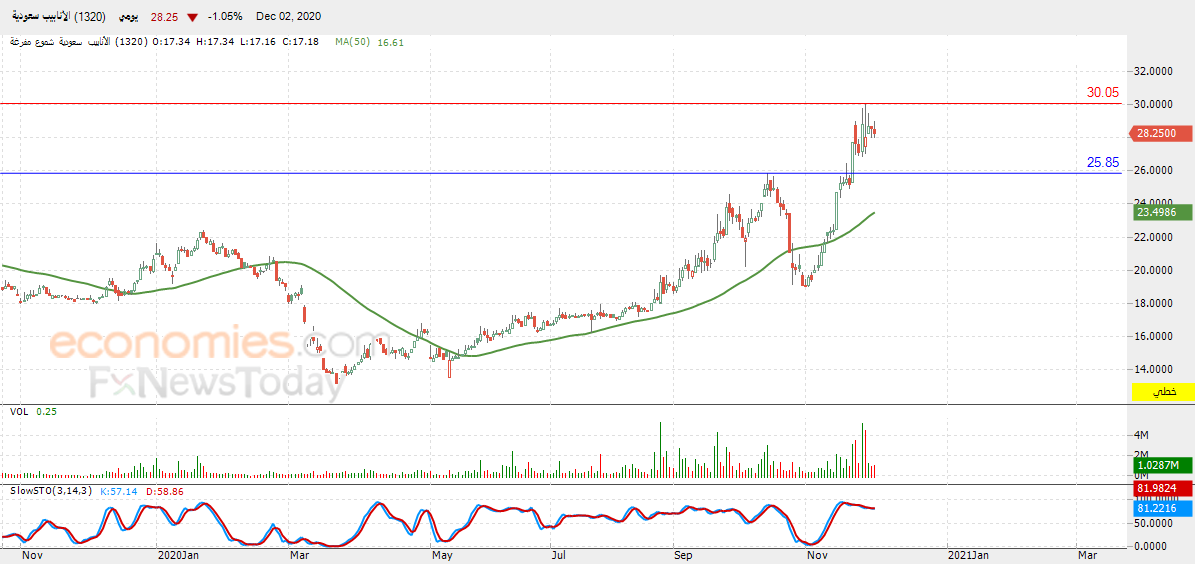
Task: Click the 26.0000 price axis label
Action: pos(1155,171)
